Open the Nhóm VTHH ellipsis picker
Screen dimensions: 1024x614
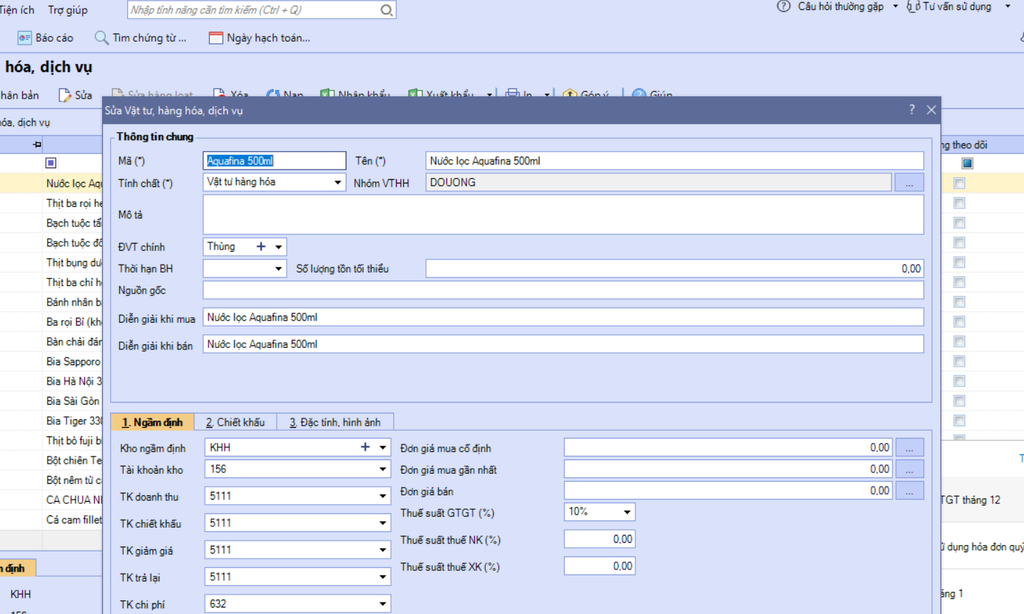909,183
